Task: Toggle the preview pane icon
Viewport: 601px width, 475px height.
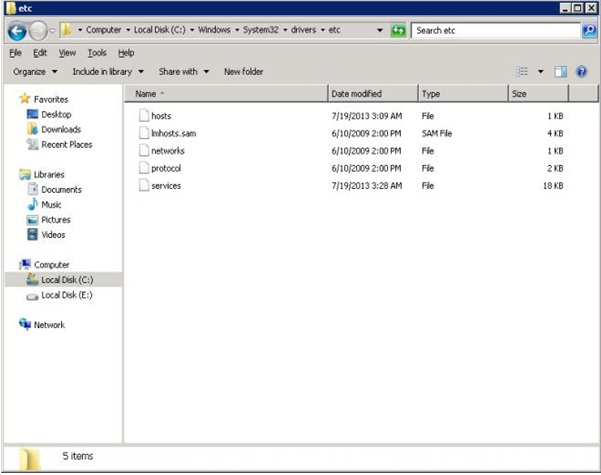Action: pyautogui.click(x=560, y=72)
